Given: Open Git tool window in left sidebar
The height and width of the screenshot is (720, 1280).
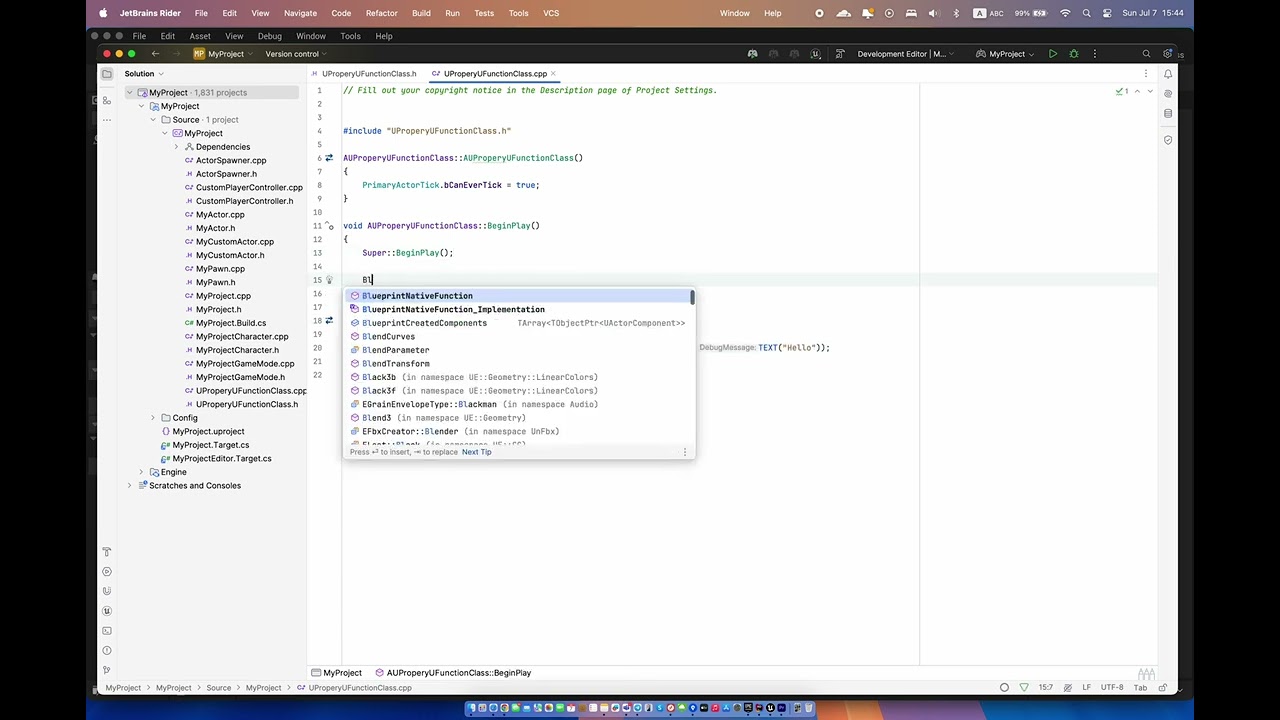Looking at the screenshot, I should tap(107, 670).
